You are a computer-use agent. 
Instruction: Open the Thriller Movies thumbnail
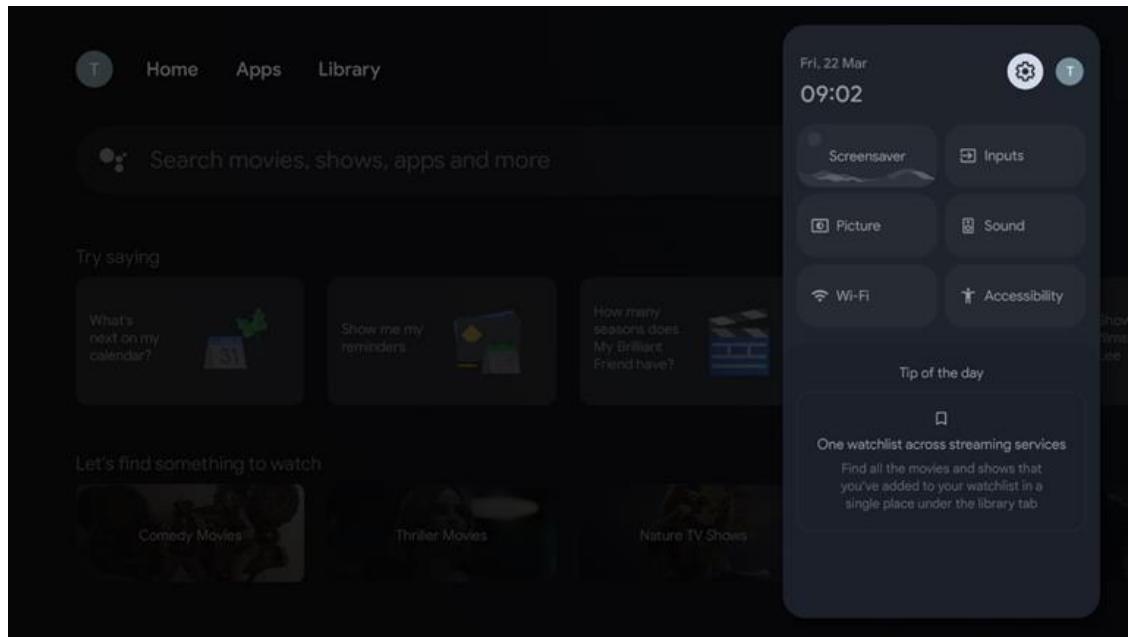(442, 534)
